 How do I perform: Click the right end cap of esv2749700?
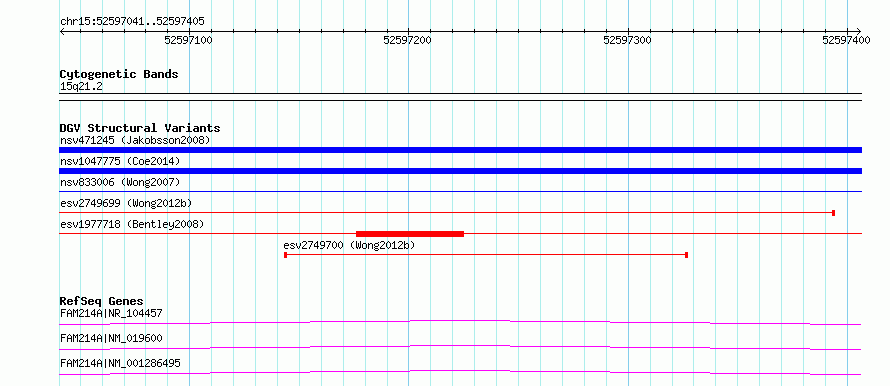click(687, 255)
